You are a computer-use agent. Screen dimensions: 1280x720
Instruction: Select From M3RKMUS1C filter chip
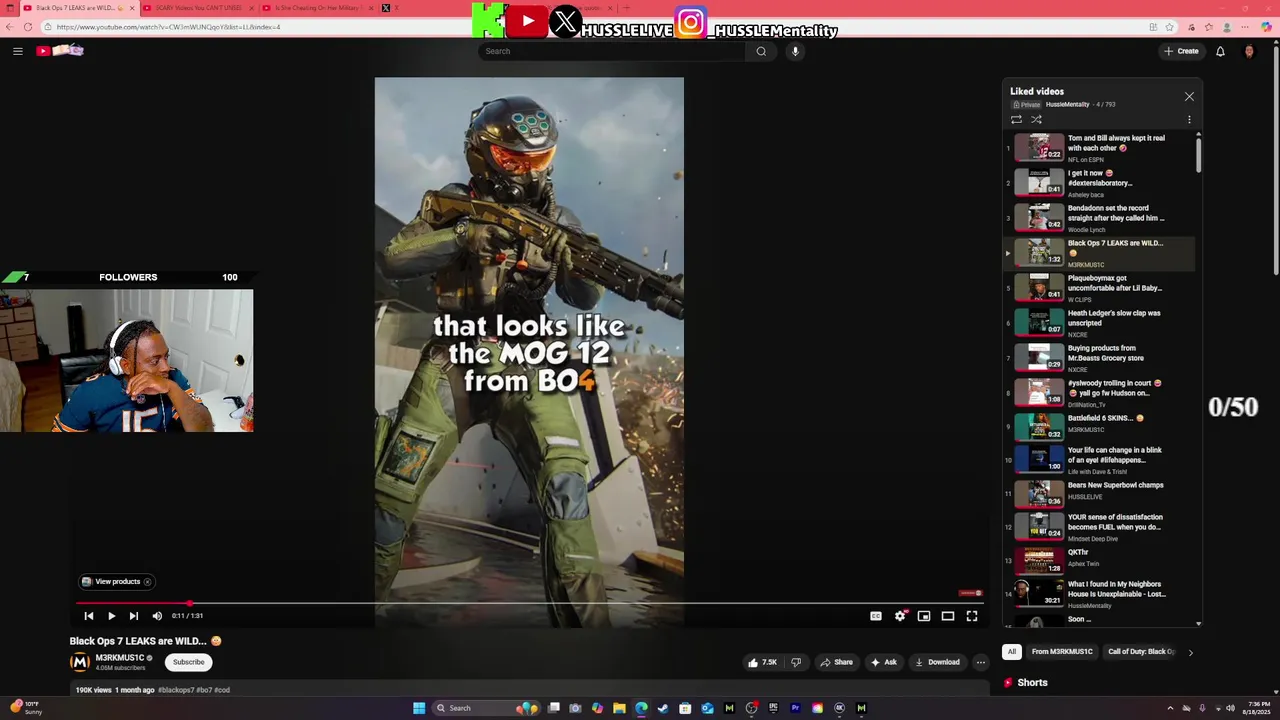1062,652
